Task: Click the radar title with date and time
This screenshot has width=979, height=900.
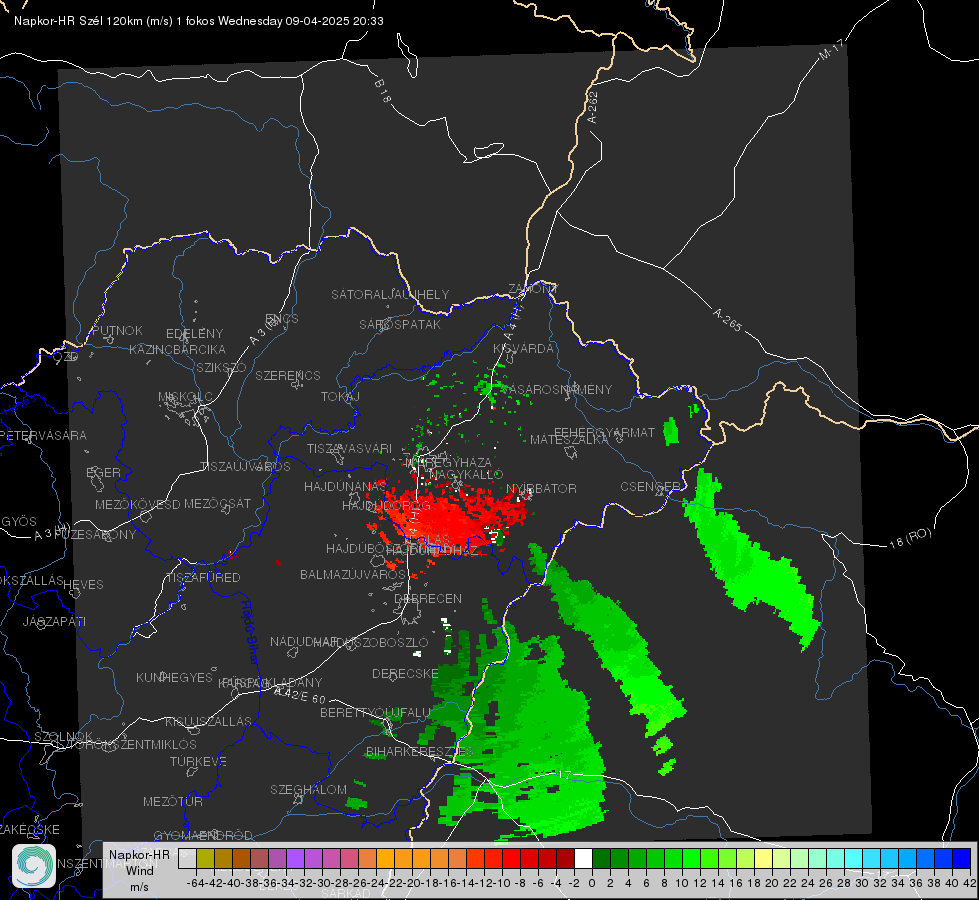Action: (199, 21)
